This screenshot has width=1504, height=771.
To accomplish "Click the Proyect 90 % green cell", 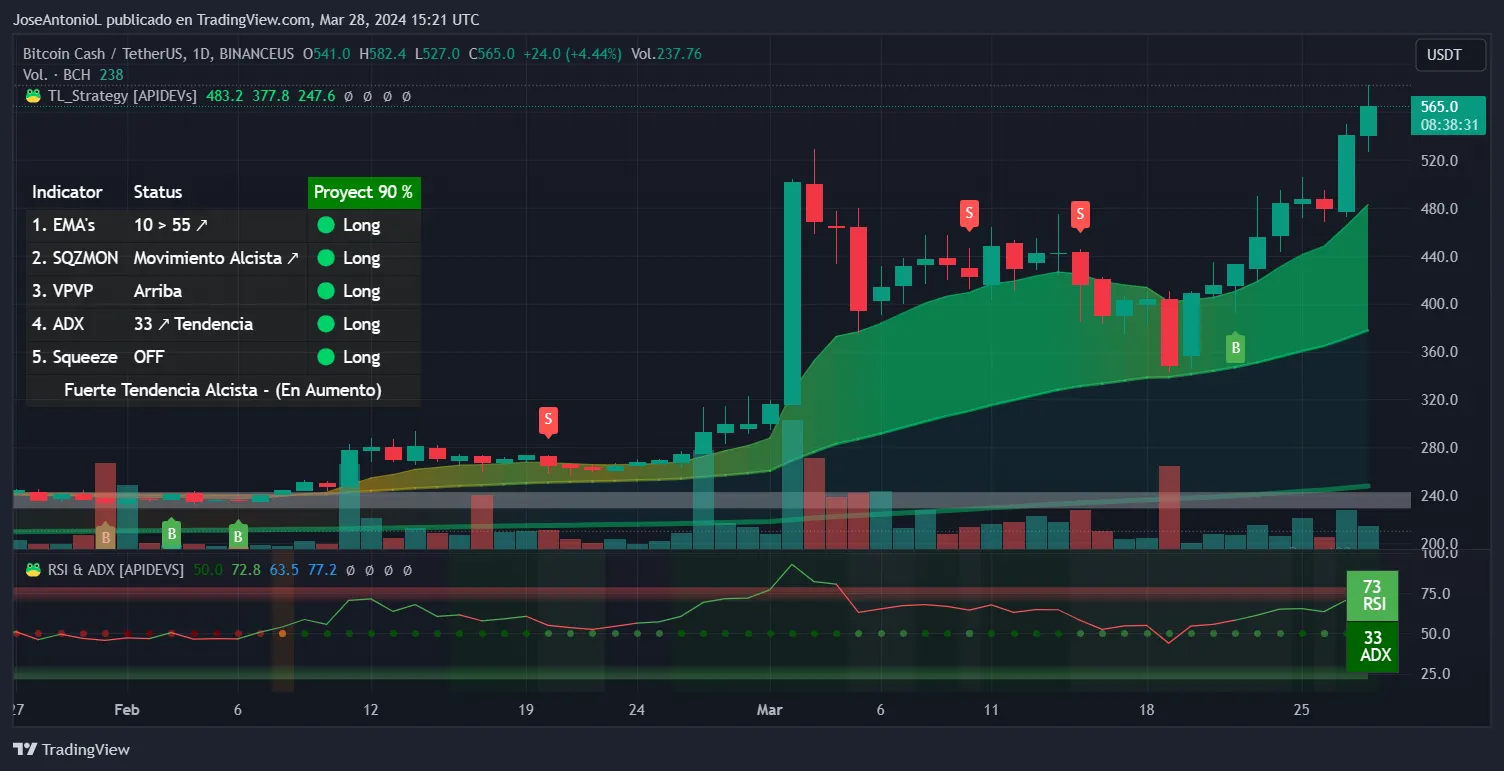I will point(363,192).
